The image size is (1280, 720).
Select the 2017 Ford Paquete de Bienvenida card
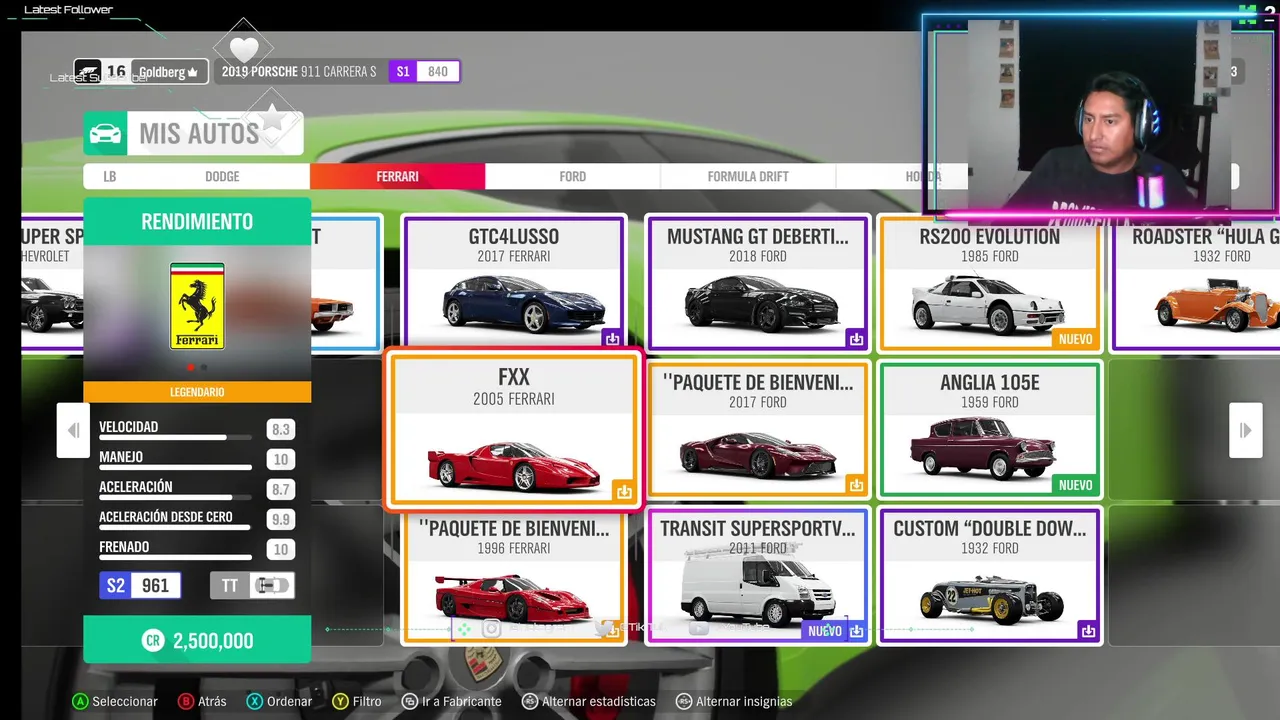pos(757,429)
